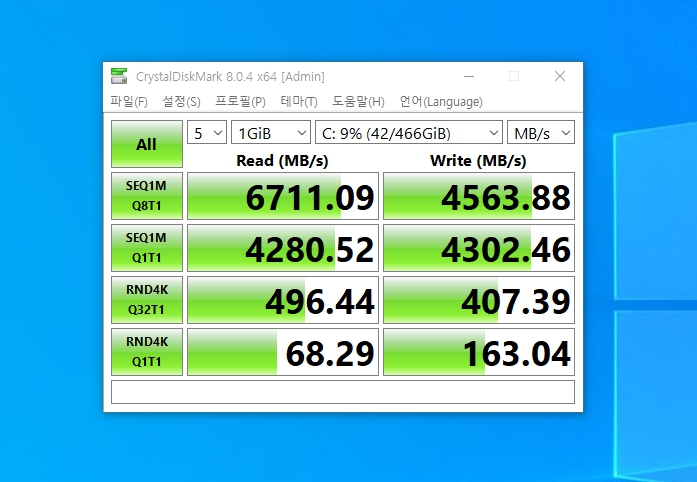Click the Read (MB/s) column header

[x=282, y=161]
